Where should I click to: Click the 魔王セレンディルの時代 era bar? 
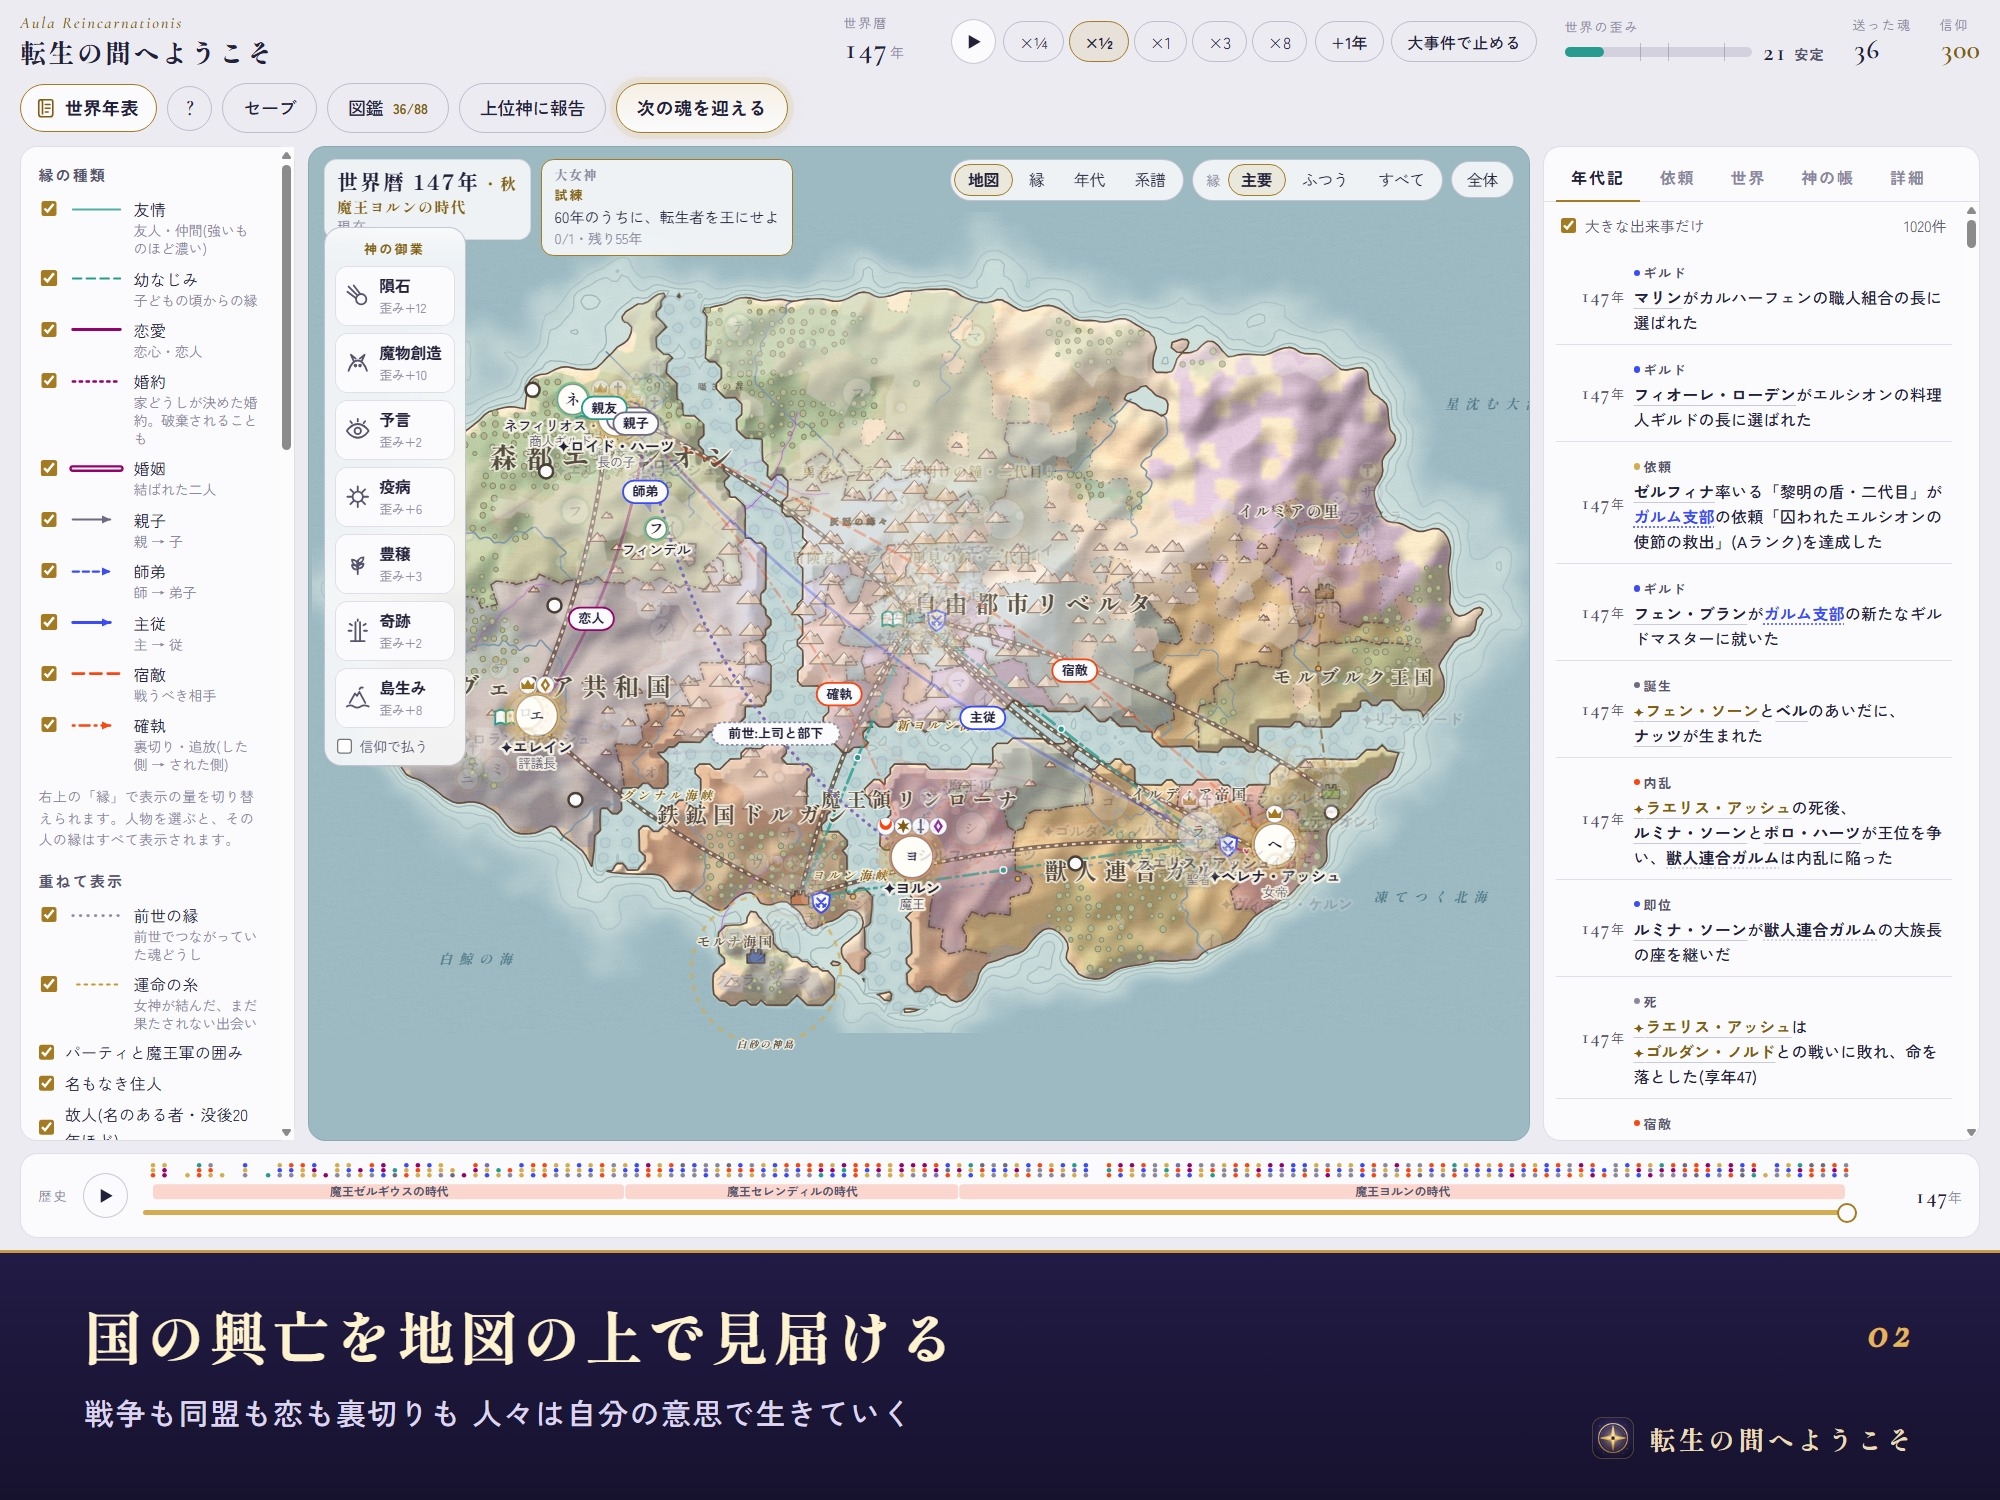pos(791,1192)
